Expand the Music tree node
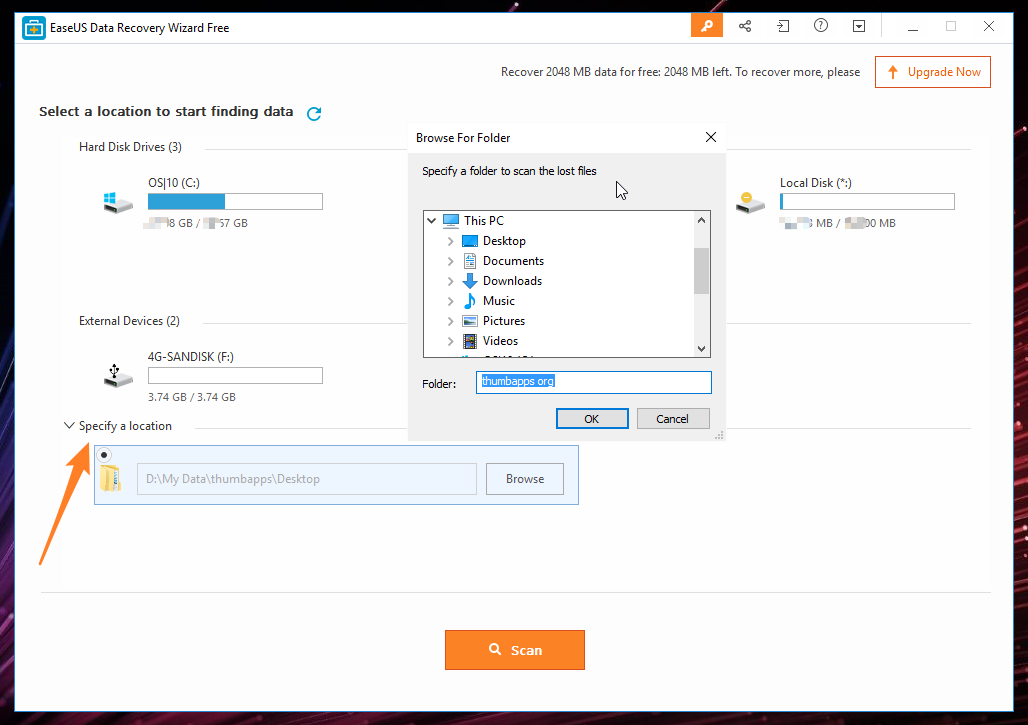This screenshot has height=725, width=1028. [x=450, y=301]
